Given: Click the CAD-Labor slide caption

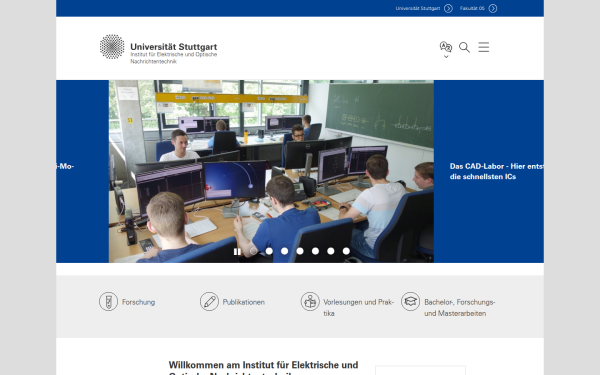Looking at the screenshot, I should [496, 171].
